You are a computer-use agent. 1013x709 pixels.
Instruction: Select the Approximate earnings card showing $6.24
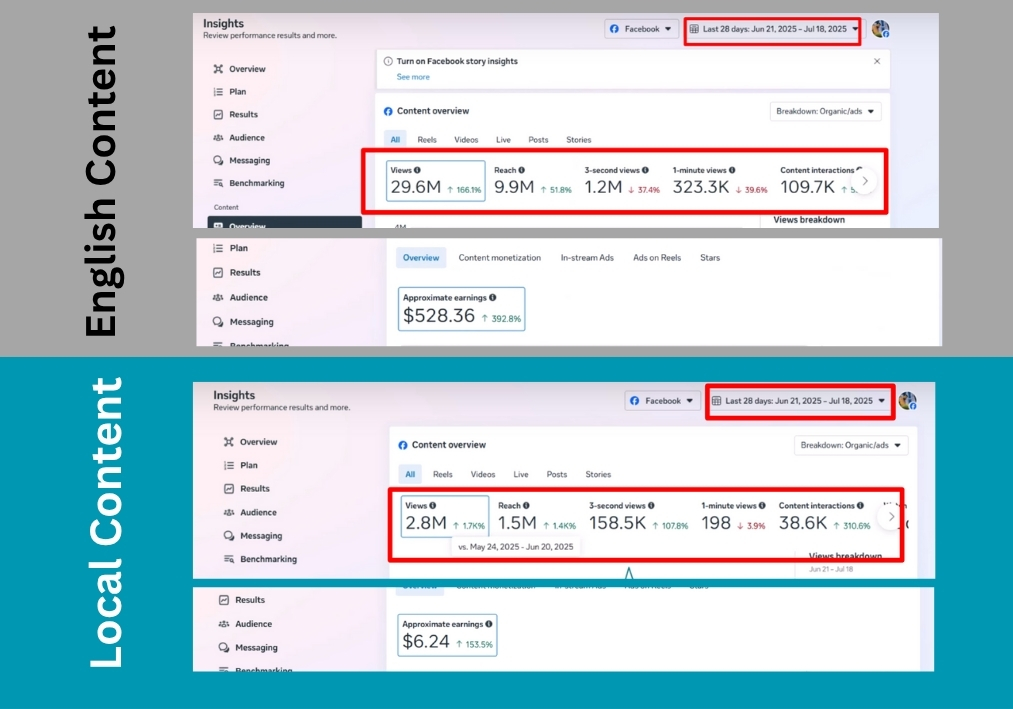(x=447, y=635)
